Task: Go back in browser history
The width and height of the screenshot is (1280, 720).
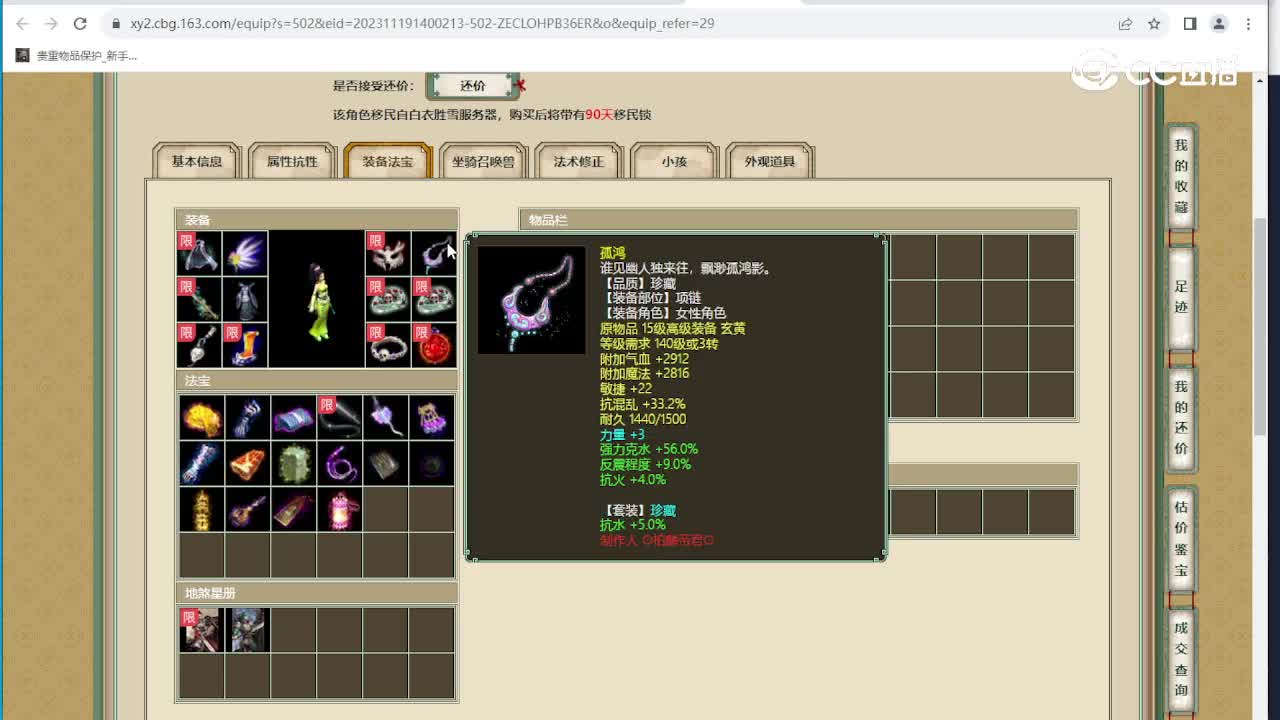Action: click(22, 23)
